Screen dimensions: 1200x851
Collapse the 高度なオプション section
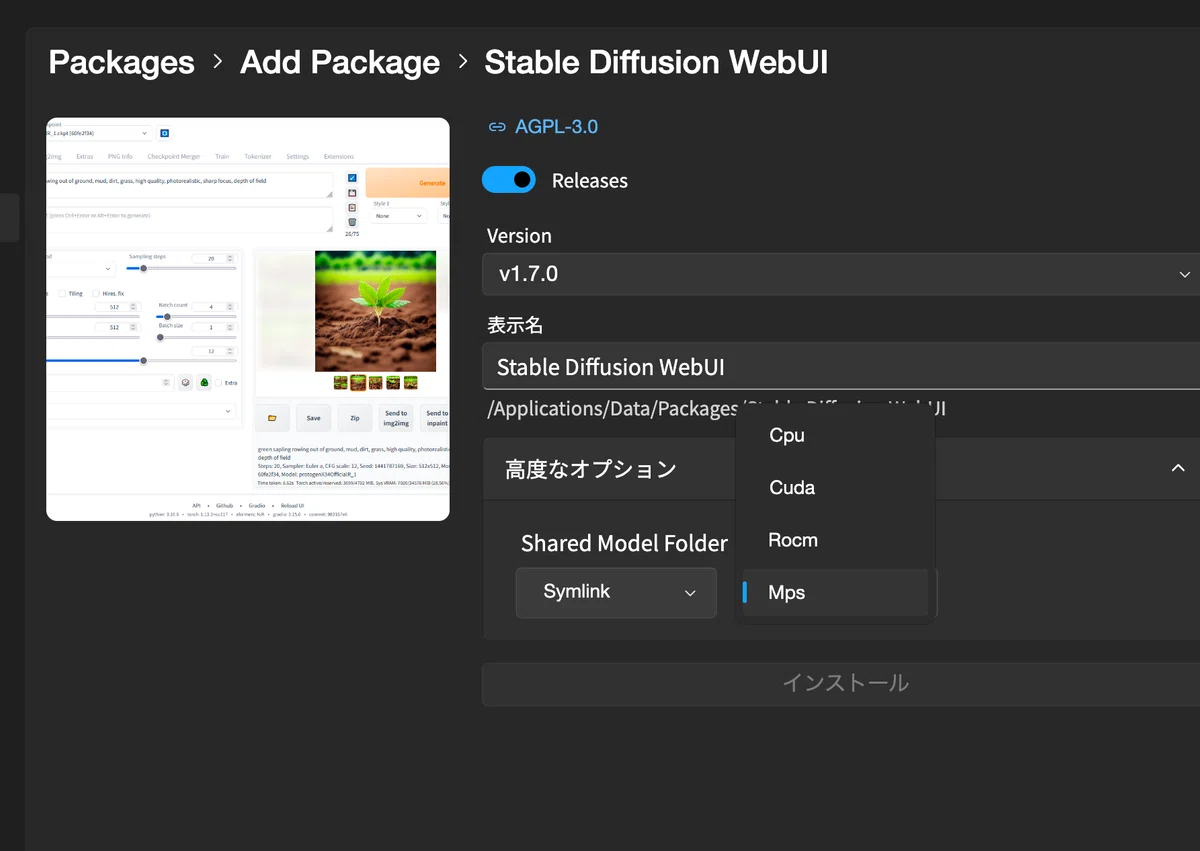(x=841, y=469)
